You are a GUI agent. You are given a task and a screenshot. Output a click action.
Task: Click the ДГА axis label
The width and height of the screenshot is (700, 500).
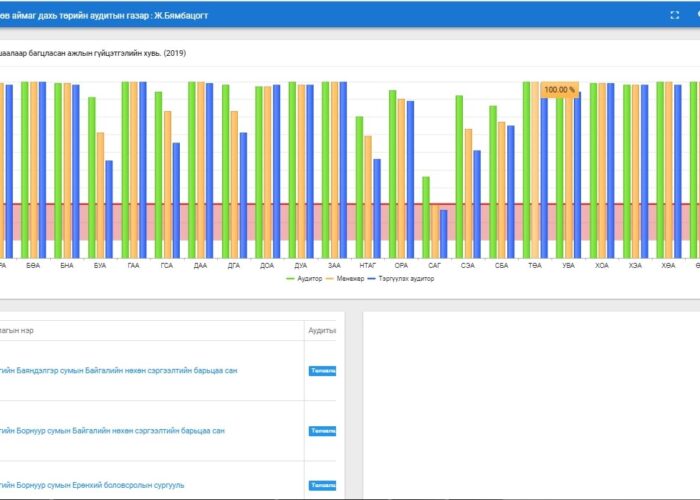(233, 266)
